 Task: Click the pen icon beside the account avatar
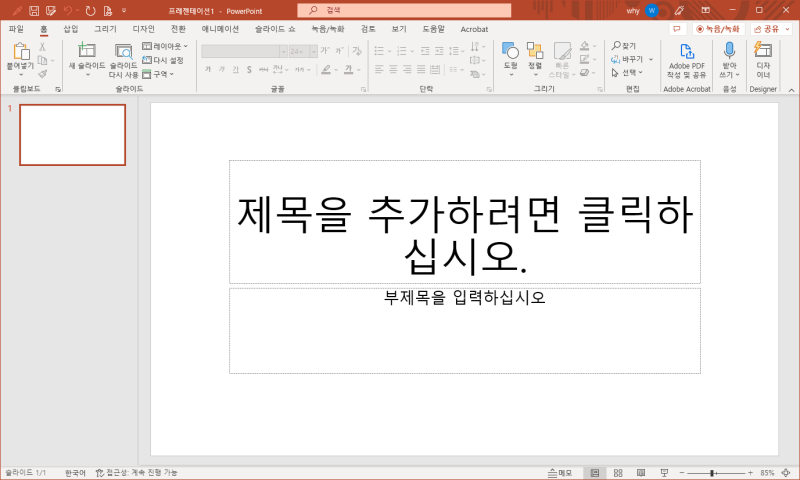coord(679,10)
